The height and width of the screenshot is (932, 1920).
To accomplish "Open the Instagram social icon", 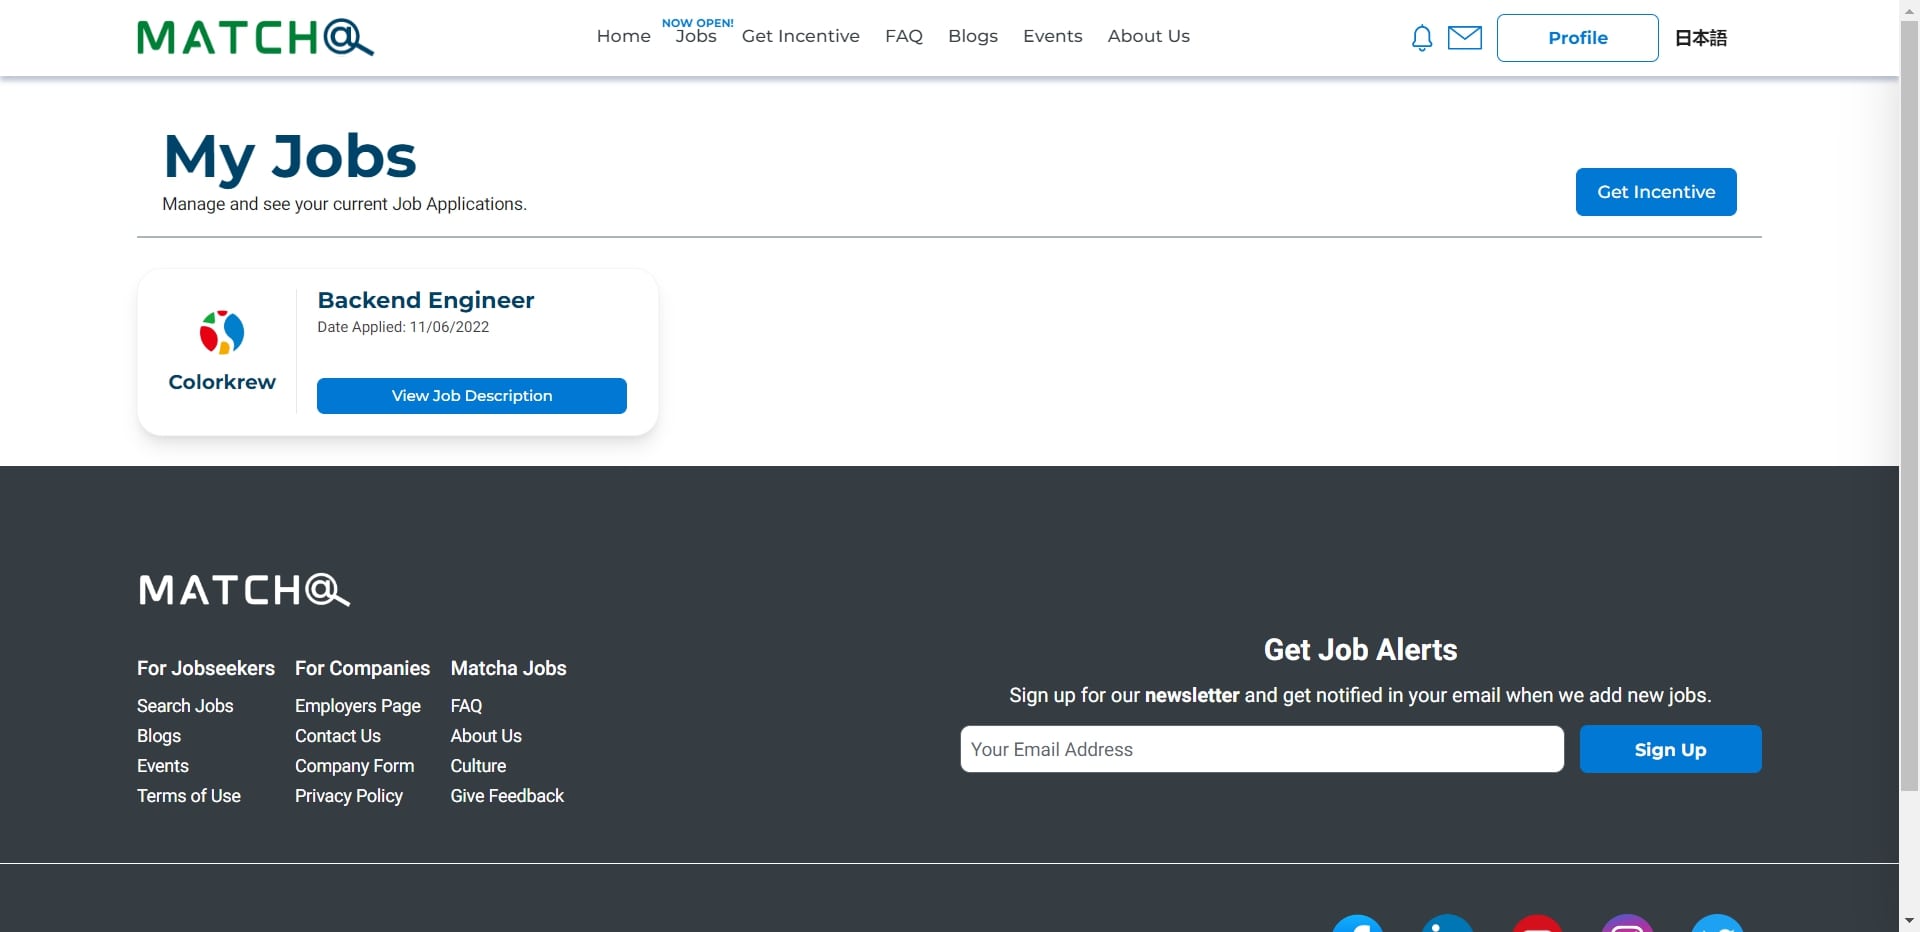I will coord(1627,924).
